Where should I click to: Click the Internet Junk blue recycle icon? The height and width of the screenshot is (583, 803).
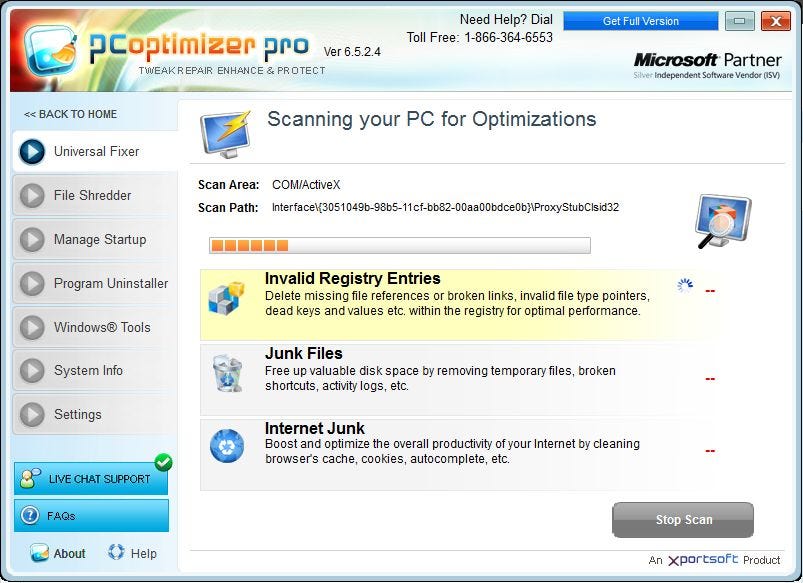point(227,446)
